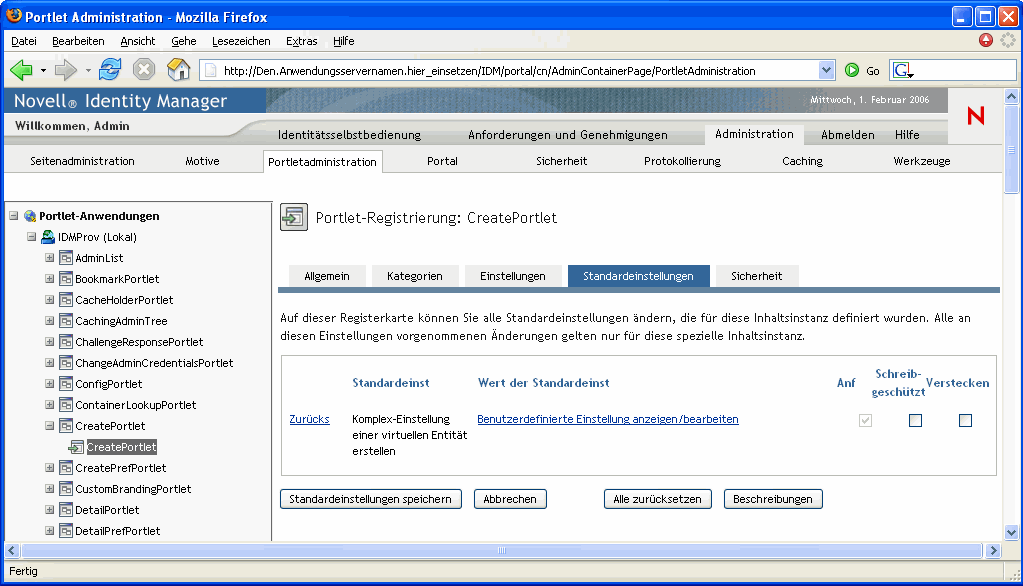Open the URL history dropdown arrow

(x=826, y=70)
